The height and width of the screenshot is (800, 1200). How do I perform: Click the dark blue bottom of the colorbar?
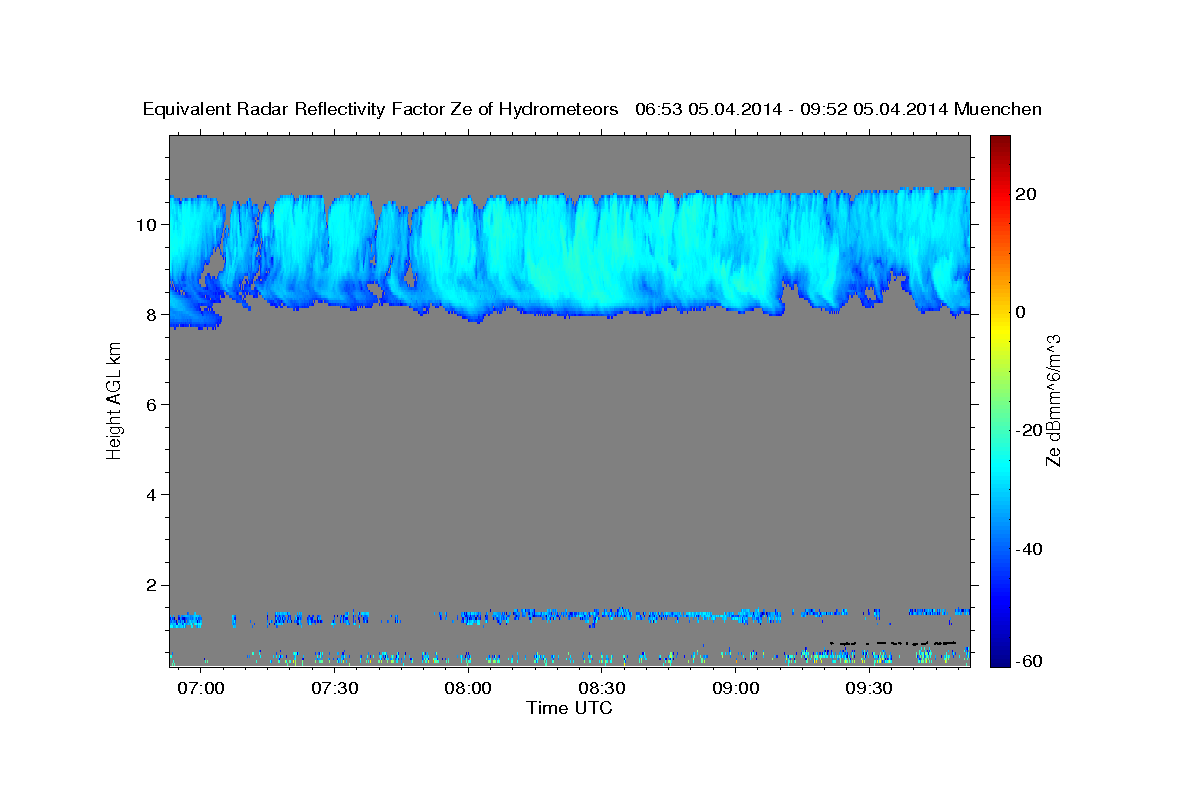(x=999, y=660)
